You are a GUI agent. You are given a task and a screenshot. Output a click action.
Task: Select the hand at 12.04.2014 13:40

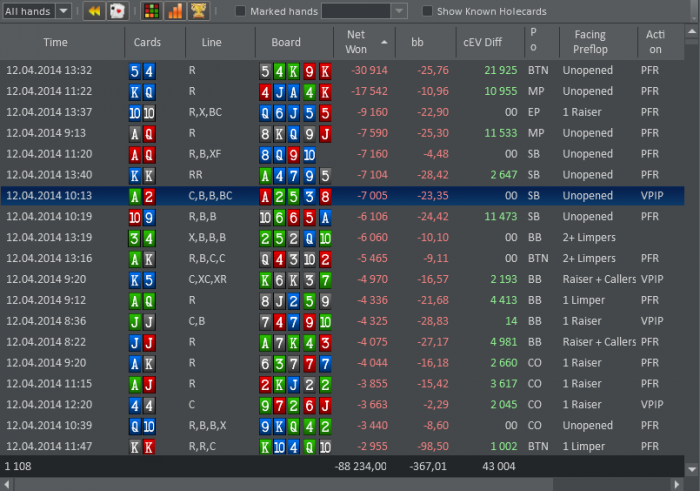(x=342, y=175)
